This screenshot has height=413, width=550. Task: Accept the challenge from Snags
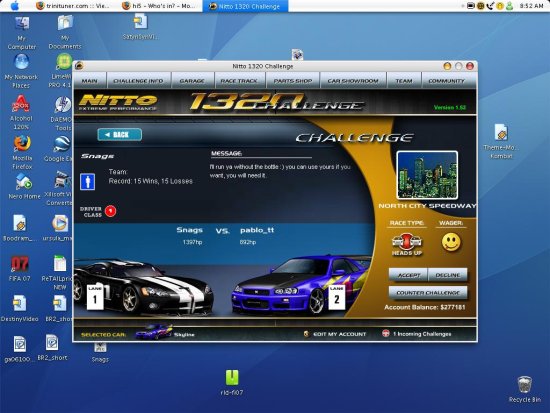click(408, 275)
